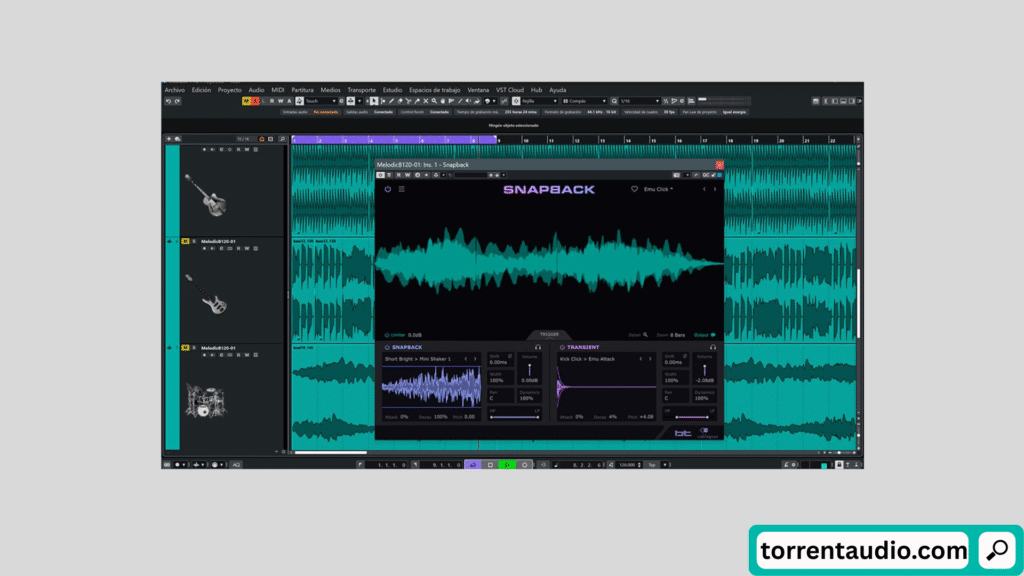This screenshot has width=1024, height=576.
Task: Toggle the purple cycle loop transport button
Action: (x=473, y=465)
